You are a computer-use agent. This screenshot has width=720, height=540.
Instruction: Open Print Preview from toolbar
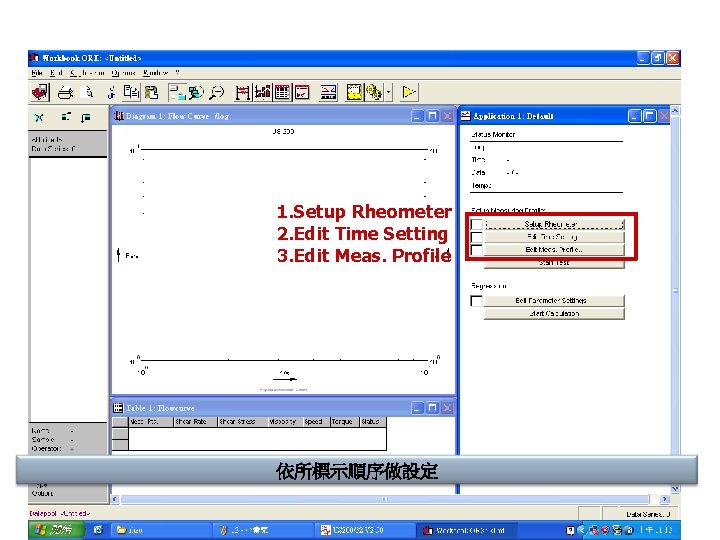(87, 92)
